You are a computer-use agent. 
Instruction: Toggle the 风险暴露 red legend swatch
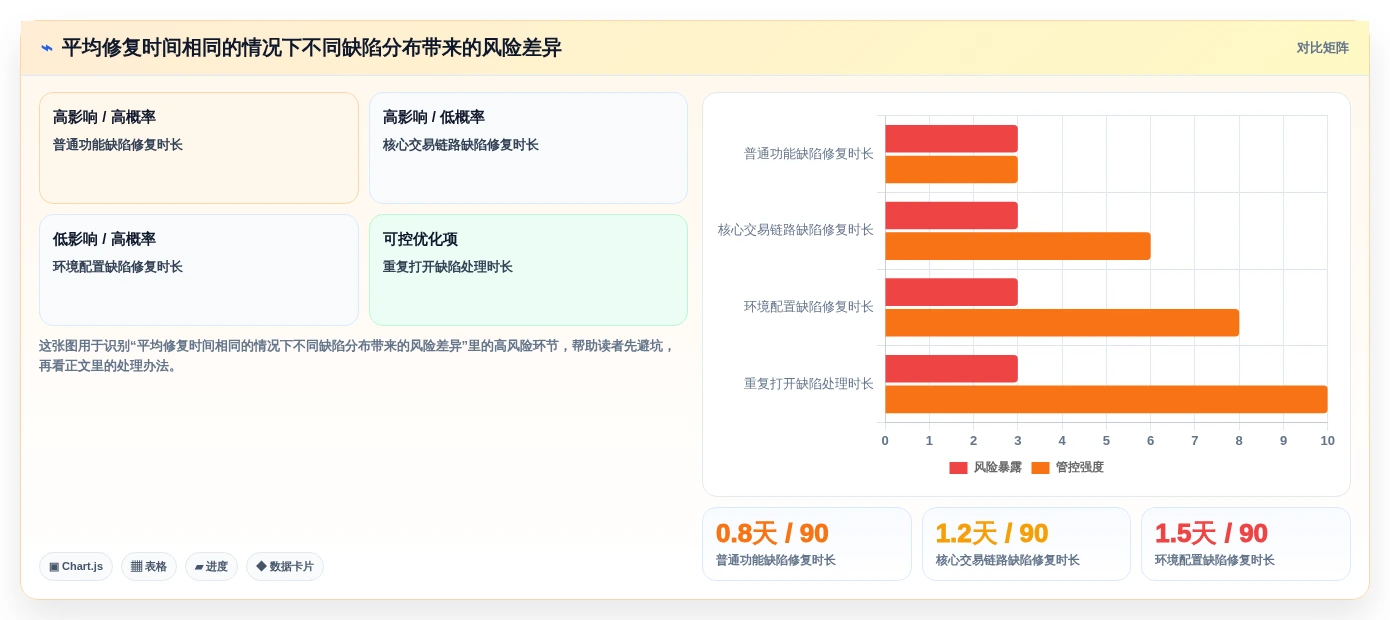coord(958,468)
